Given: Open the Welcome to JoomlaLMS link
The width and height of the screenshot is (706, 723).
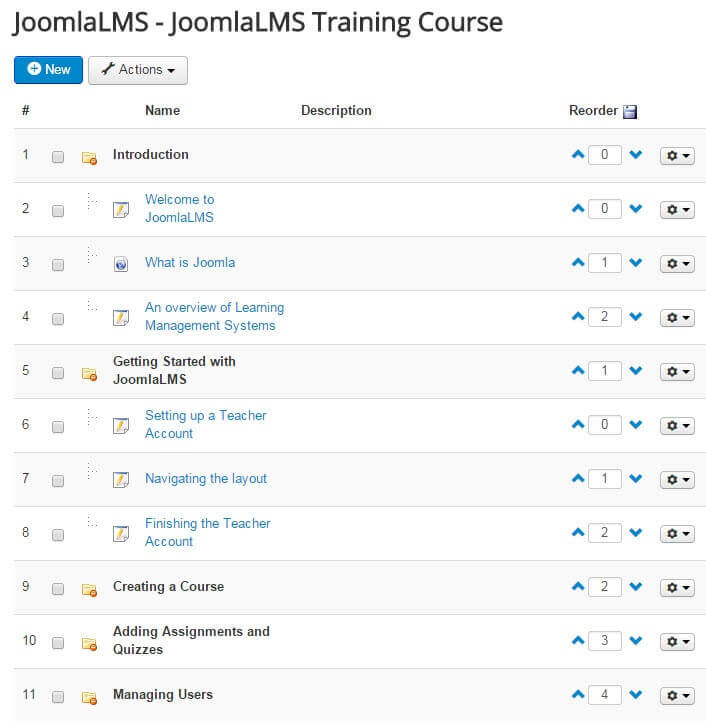Looking at the screenshot, I should pos(179,208).
